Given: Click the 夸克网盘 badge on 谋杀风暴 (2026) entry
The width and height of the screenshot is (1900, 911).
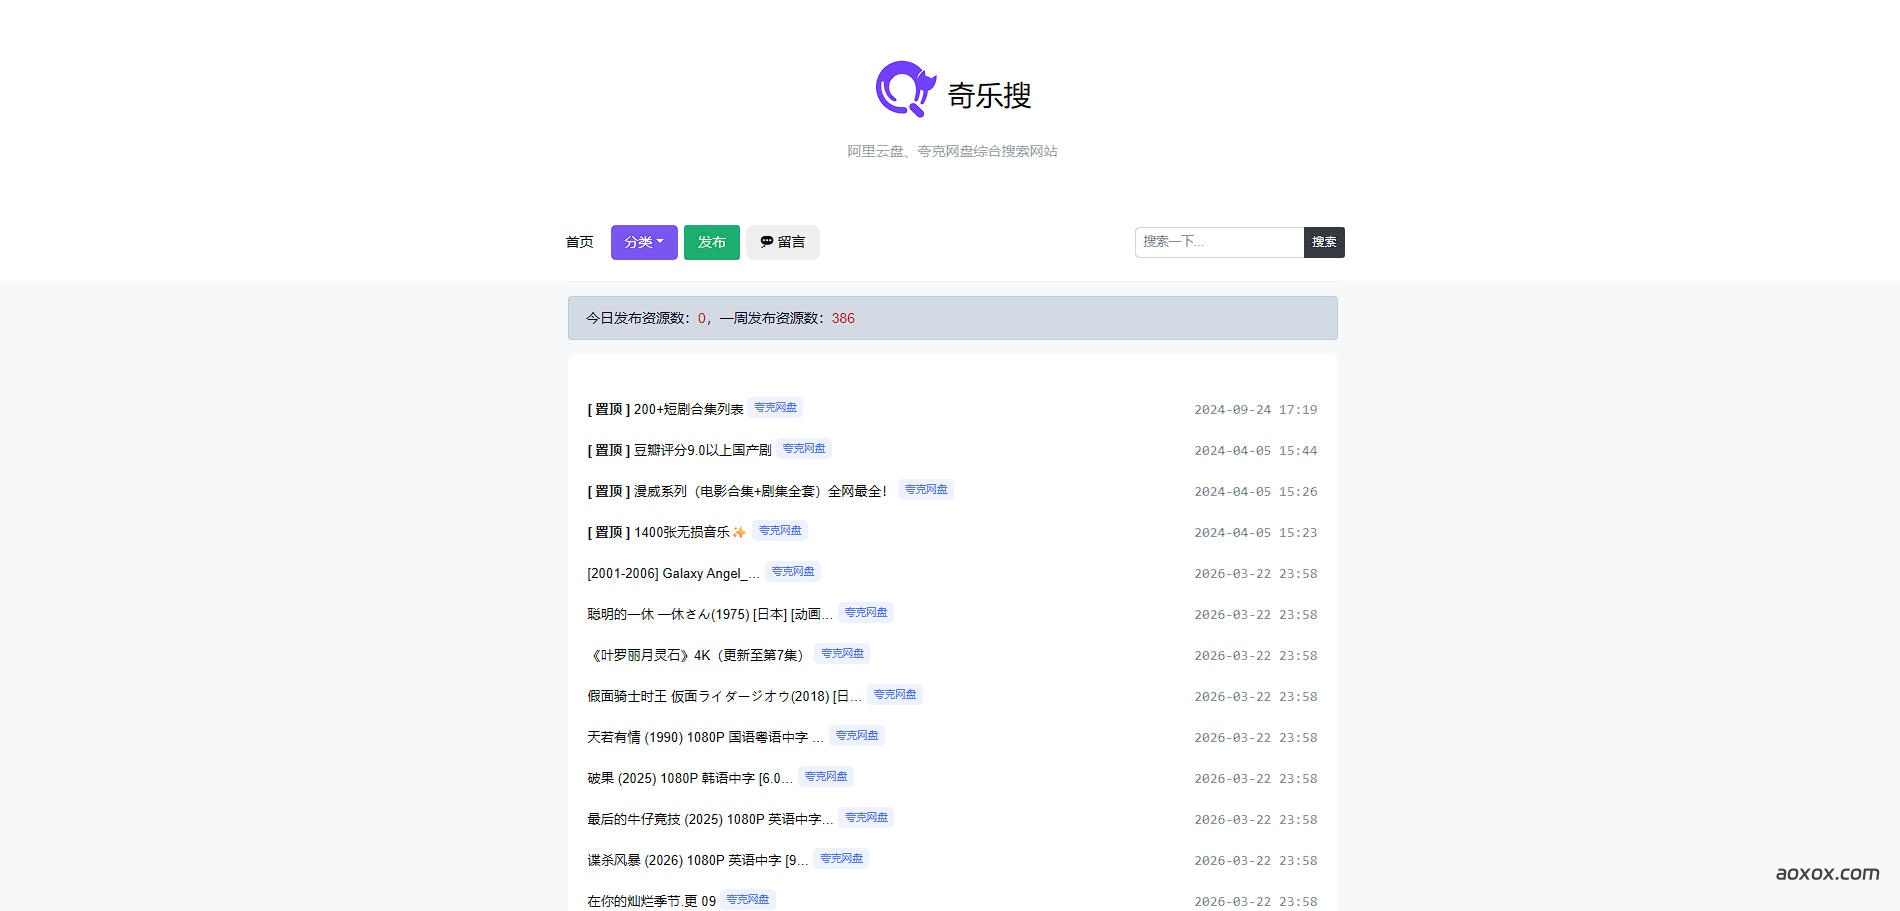Looking at the screenshot, I should [x=841, y=858].
